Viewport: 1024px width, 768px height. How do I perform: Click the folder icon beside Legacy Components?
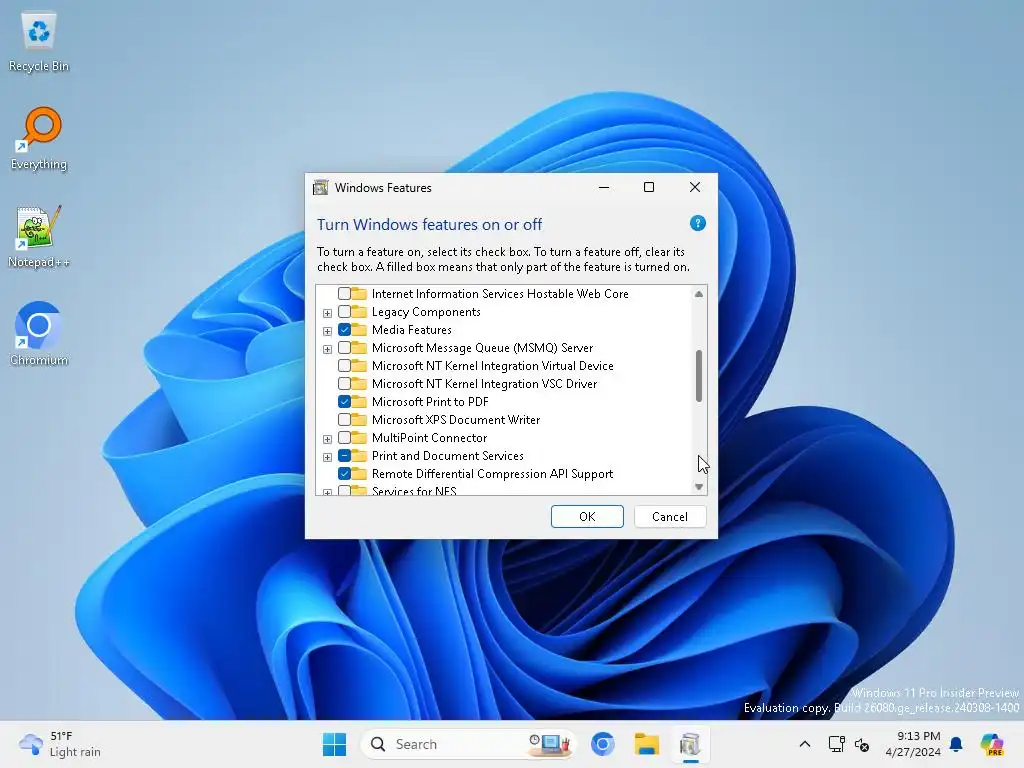pyautogui.click(x=359, y=312)
